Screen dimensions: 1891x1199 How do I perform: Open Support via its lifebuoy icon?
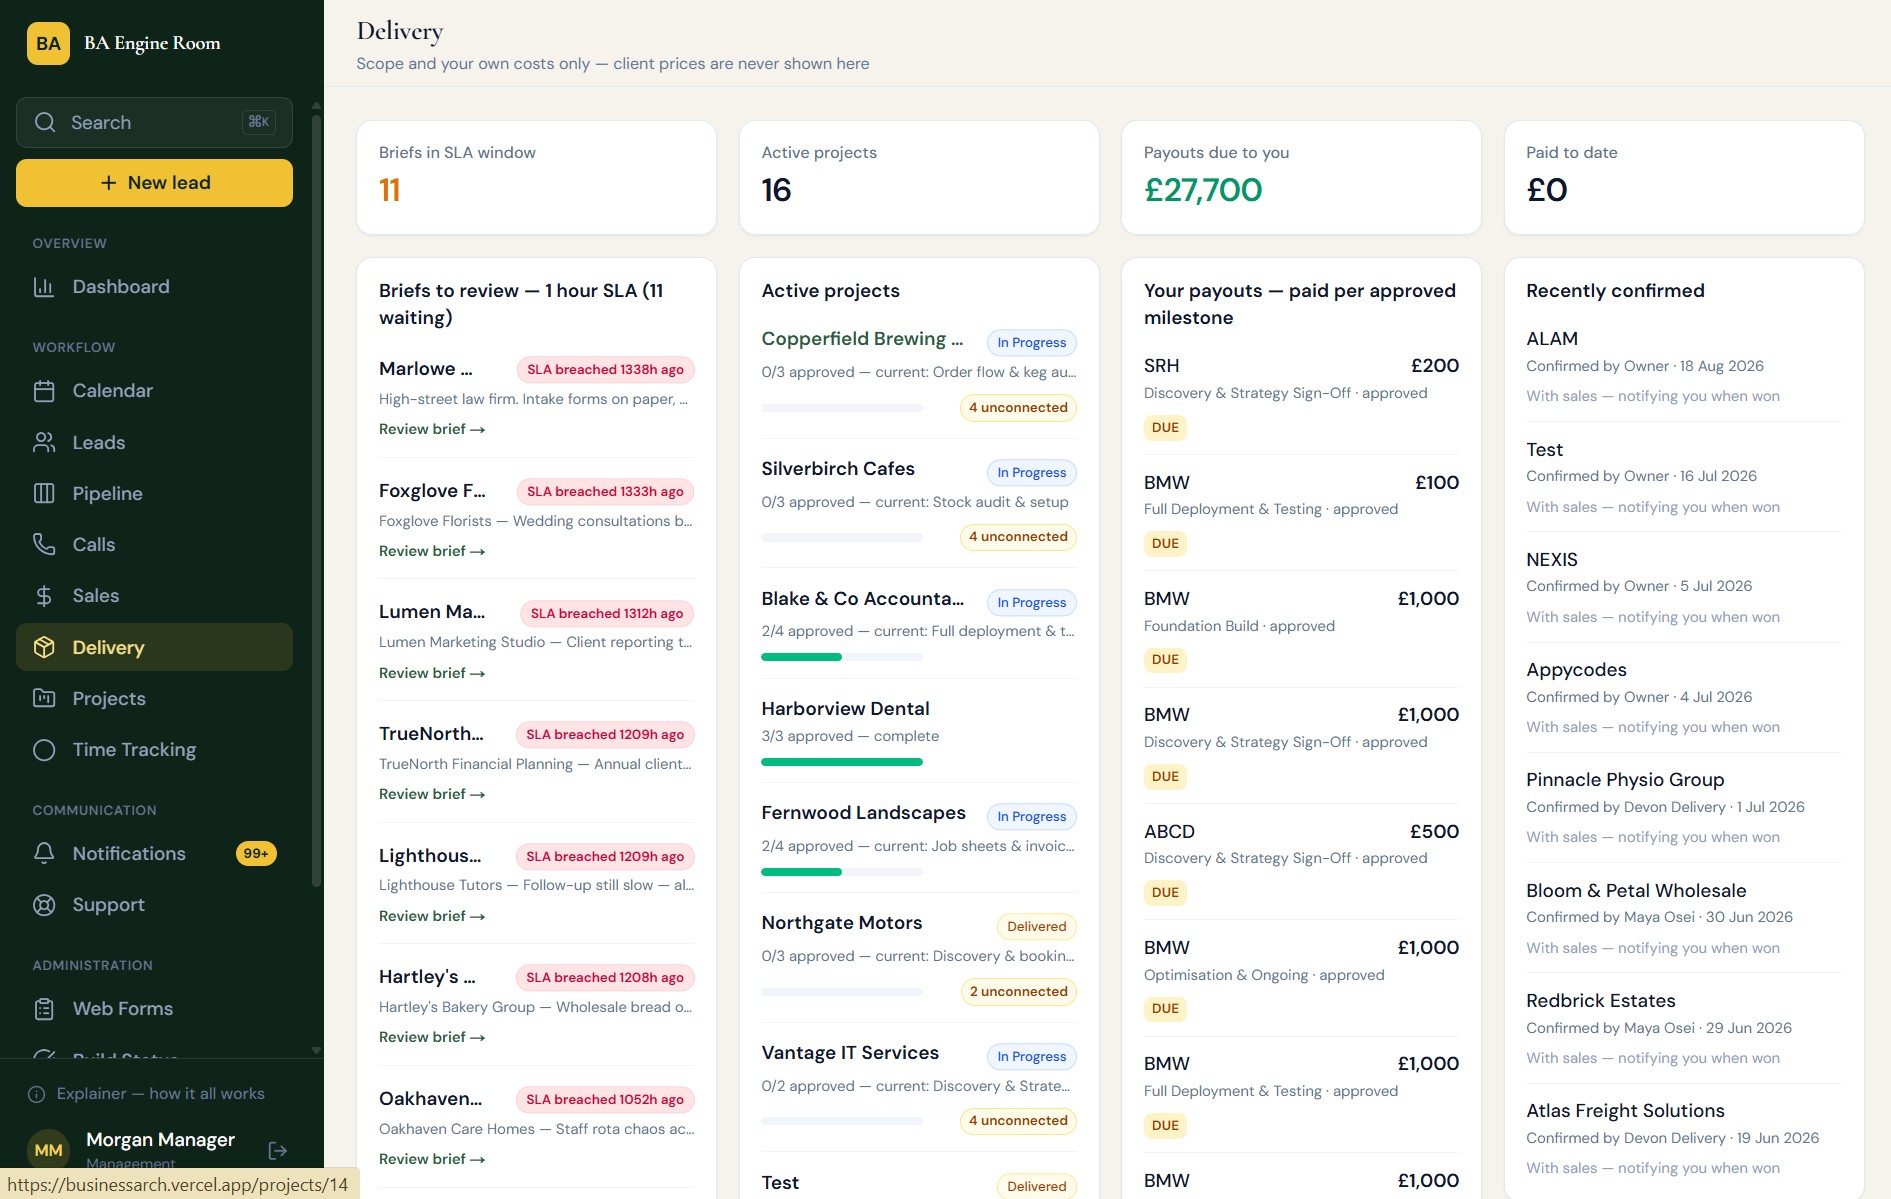[44, 905]
